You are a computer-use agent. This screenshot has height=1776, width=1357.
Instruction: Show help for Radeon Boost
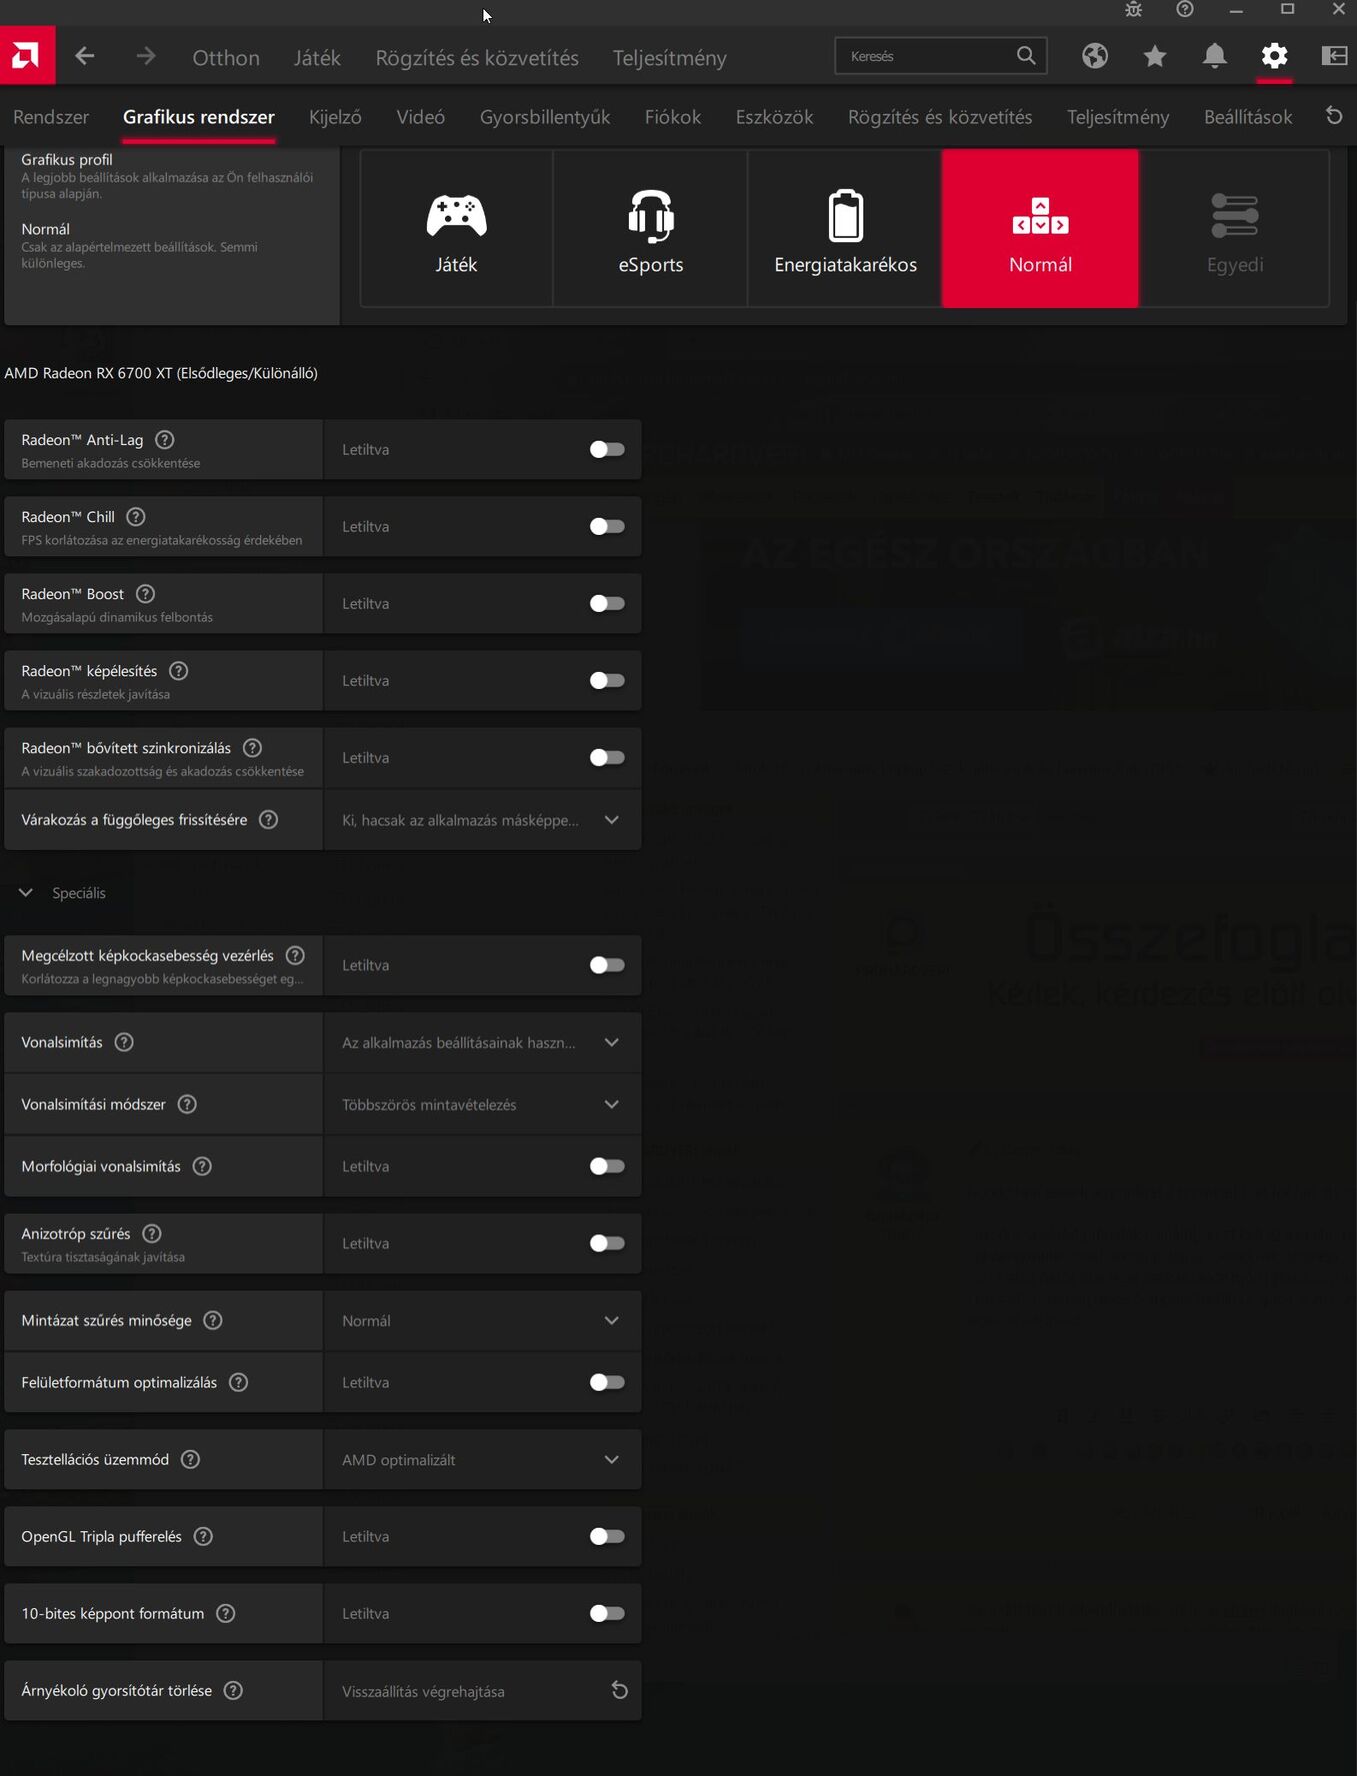(145, 594)
